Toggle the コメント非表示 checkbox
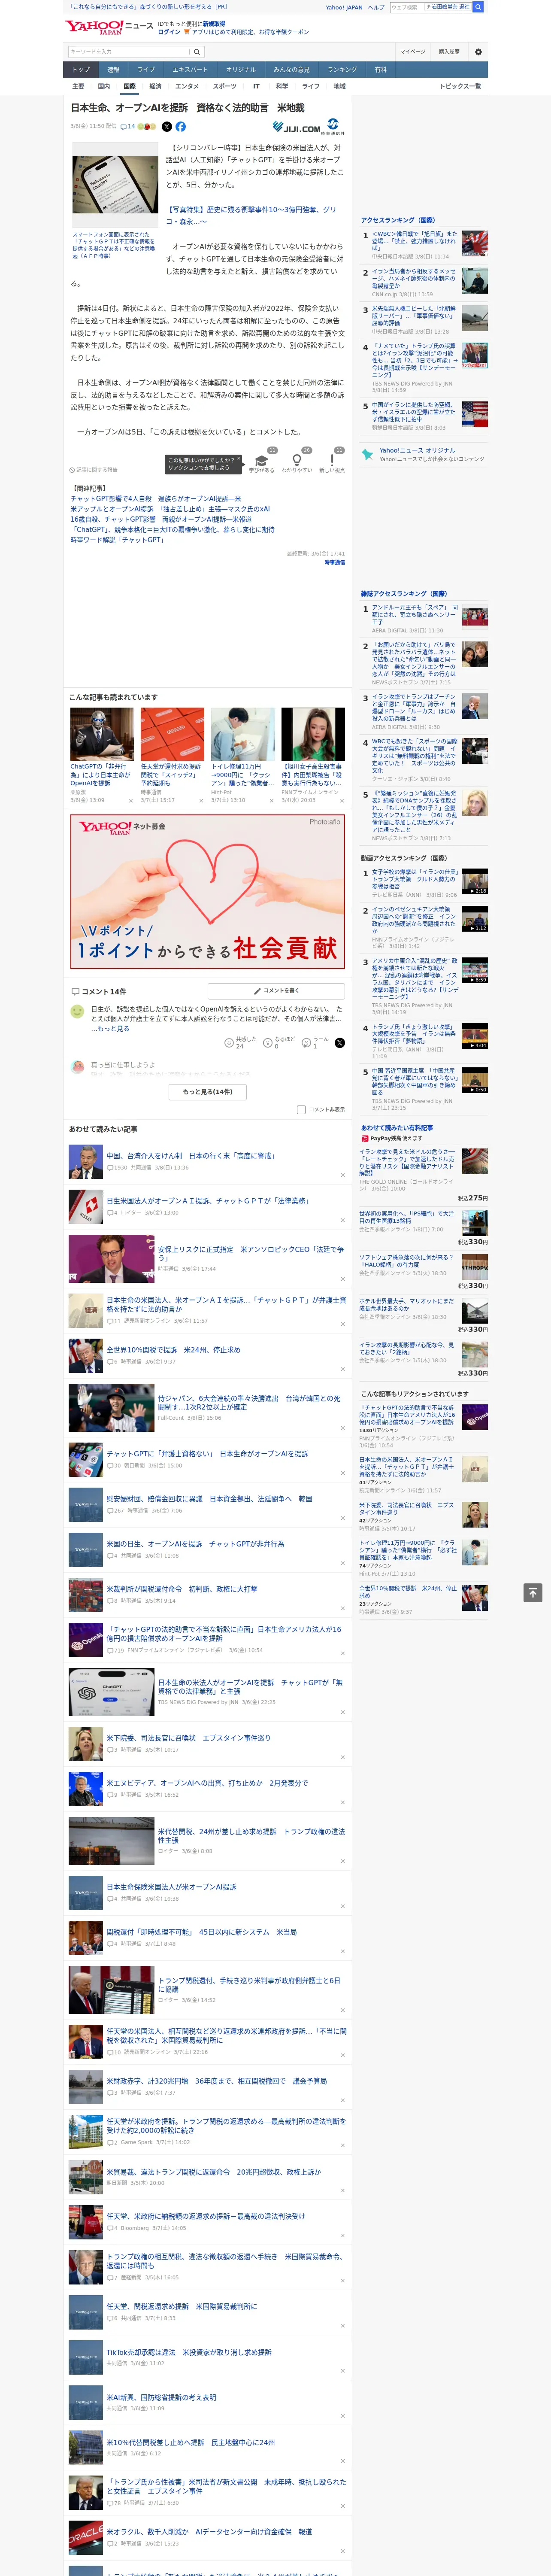This screenshot has height=2576, width=551. click(301, 1109)
